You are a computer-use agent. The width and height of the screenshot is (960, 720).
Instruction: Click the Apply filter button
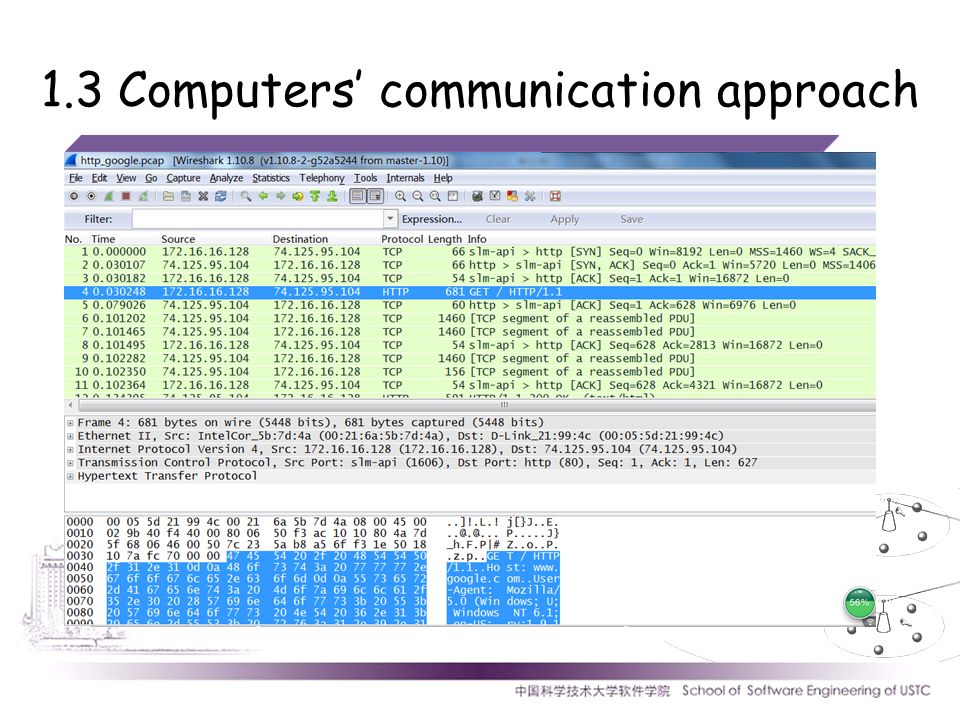pyautogui.click(x=564, y=219)
